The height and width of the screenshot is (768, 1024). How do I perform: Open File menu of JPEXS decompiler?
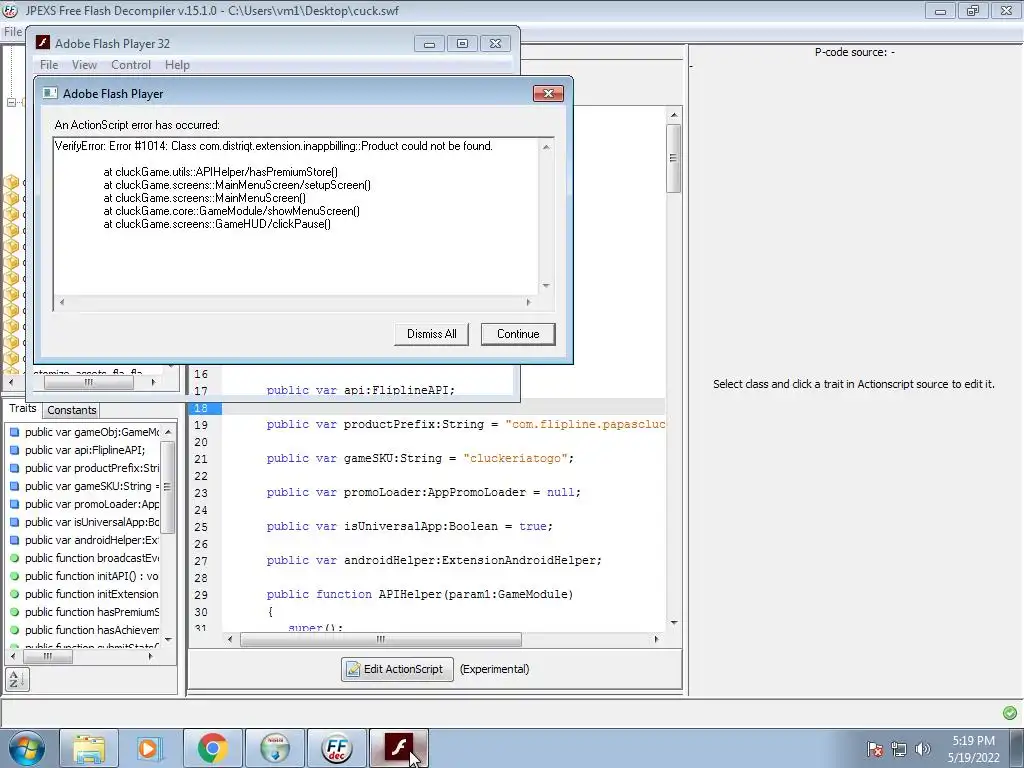pyautogui.click(x=12, y=31)
